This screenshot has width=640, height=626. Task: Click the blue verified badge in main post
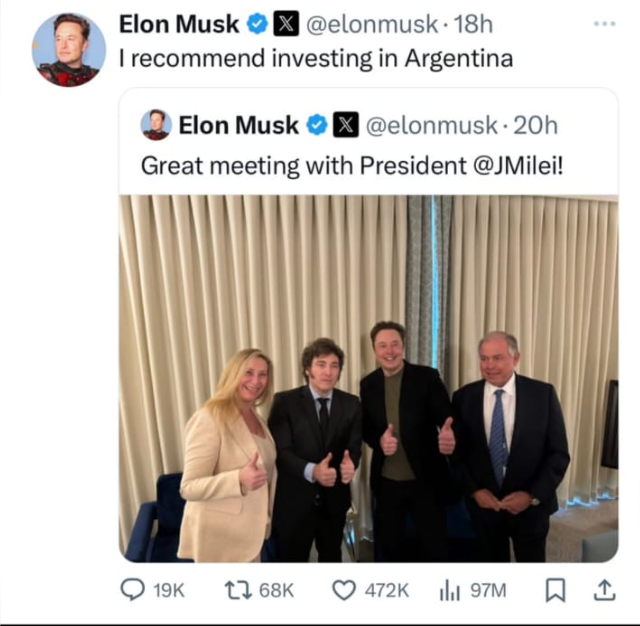(x=257, y=24)
